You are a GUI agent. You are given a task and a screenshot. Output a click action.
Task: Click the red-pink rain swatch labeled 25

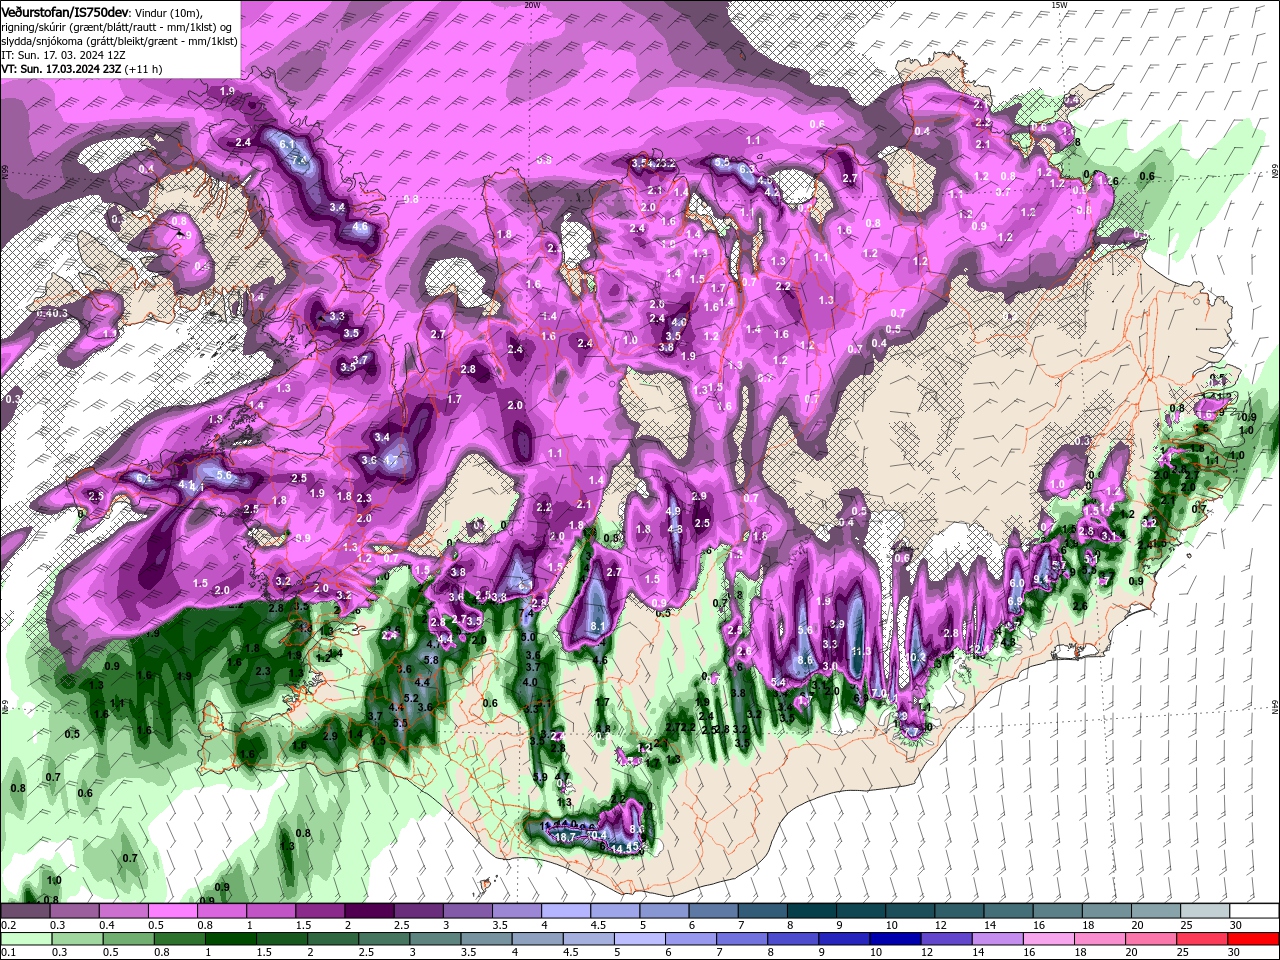[1204, 939]
